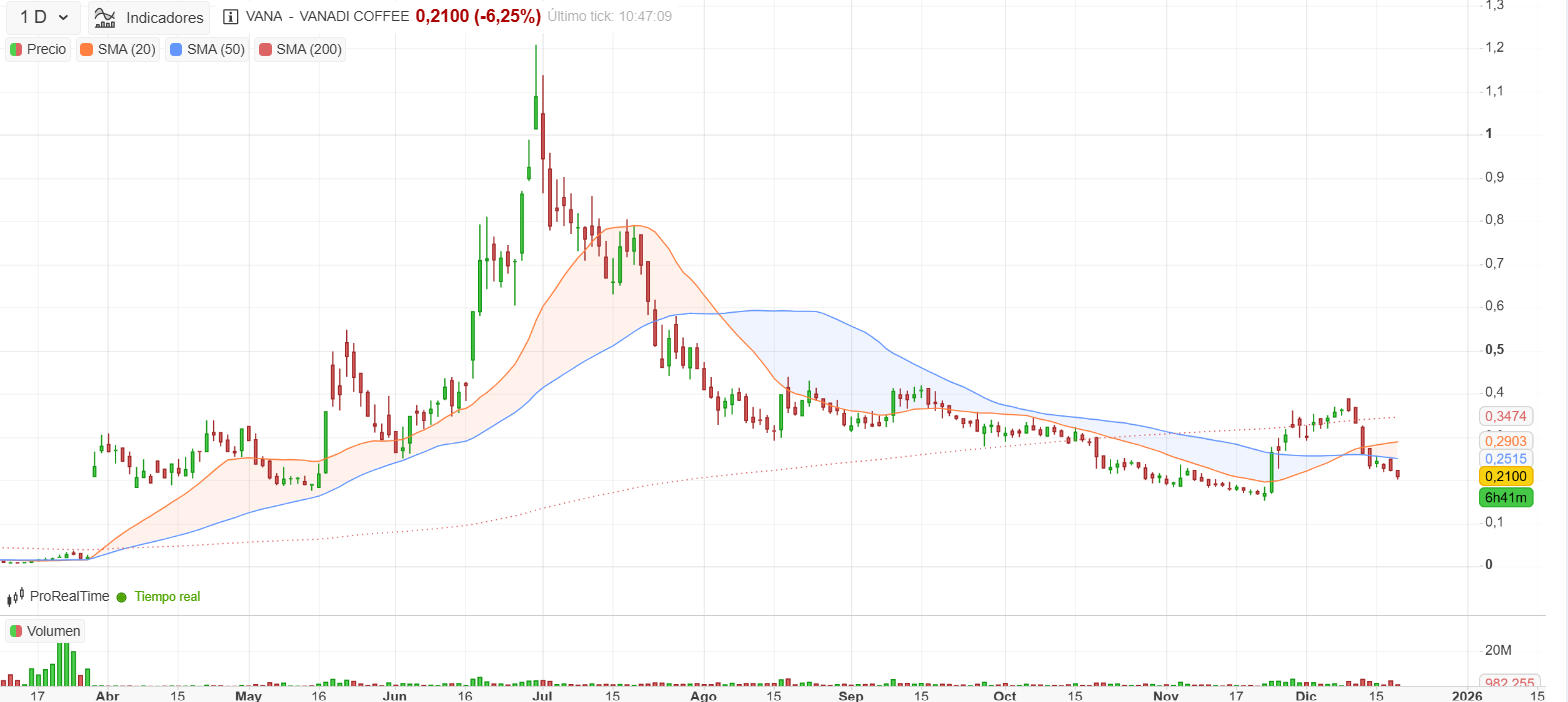
Task: Toggle the Precio legend chip
Action: click(x=38, y=49)
